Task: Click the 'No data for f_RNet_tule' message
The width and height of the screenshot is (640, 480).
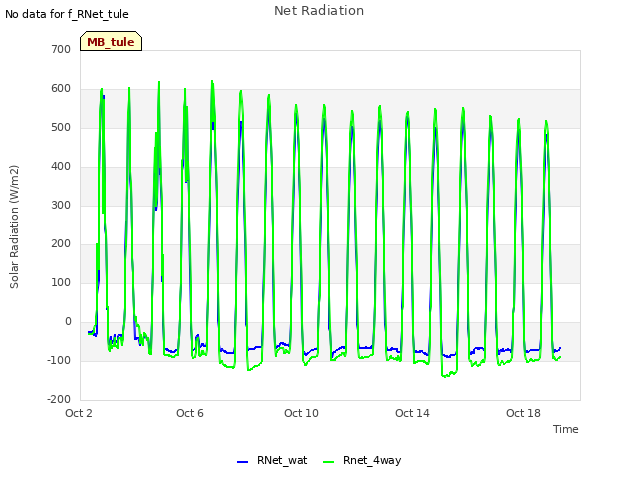Action: tap(67, 14)
